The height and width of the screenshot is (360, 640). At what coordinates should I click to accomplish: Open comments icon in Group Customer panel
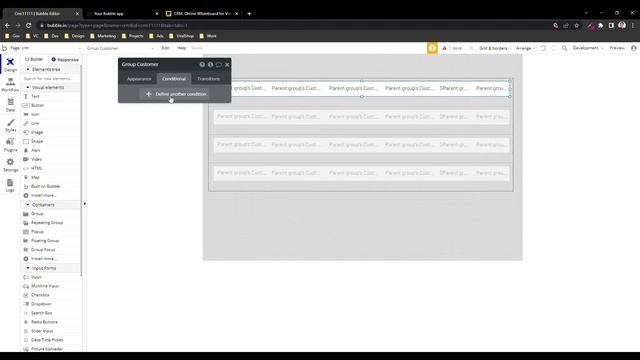coord(218,64)
